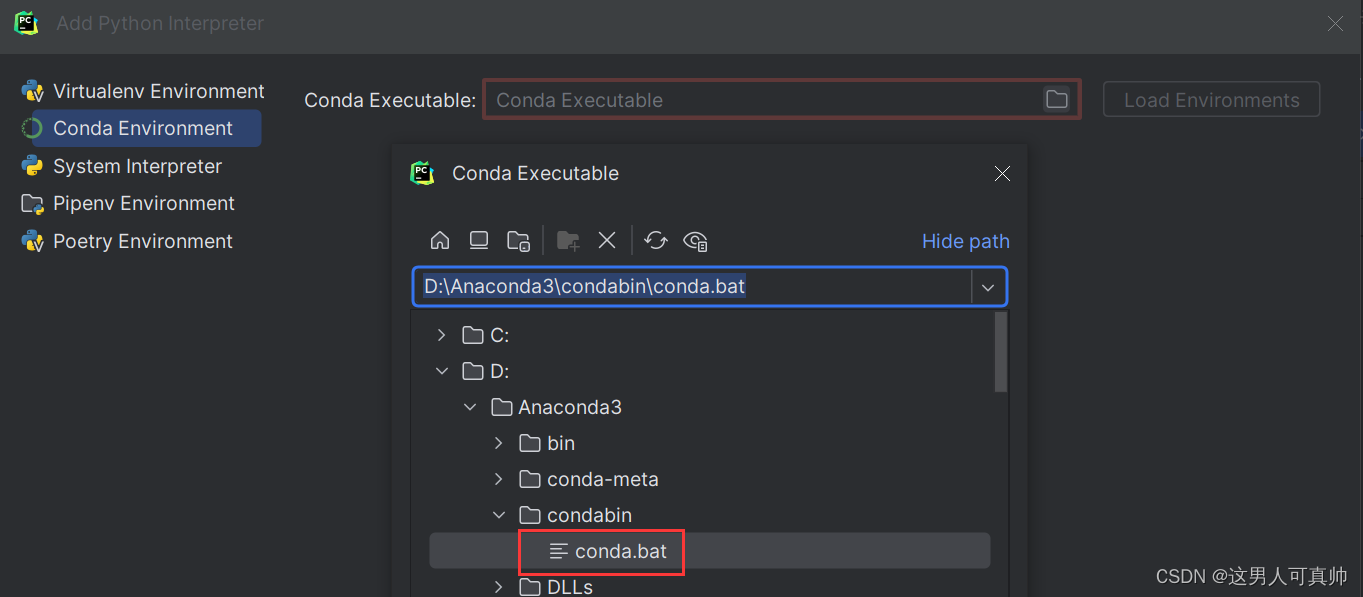The image size is (1363, 597).
Task: Click the conda.bat file icon
Action: (x=559, y=551)
